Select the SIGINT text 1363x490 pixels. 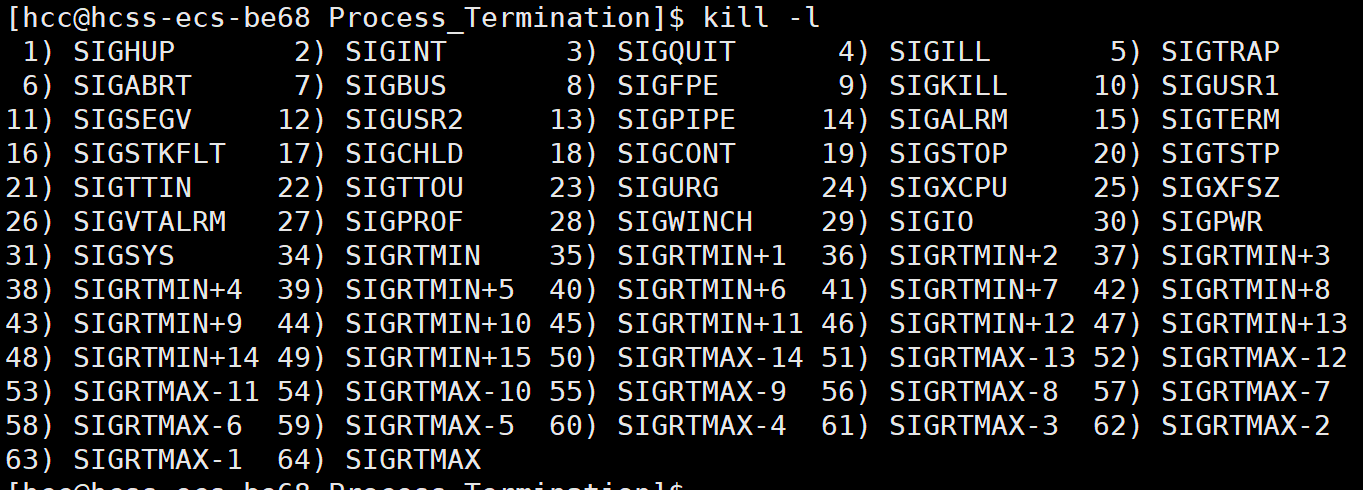point(396,51)
